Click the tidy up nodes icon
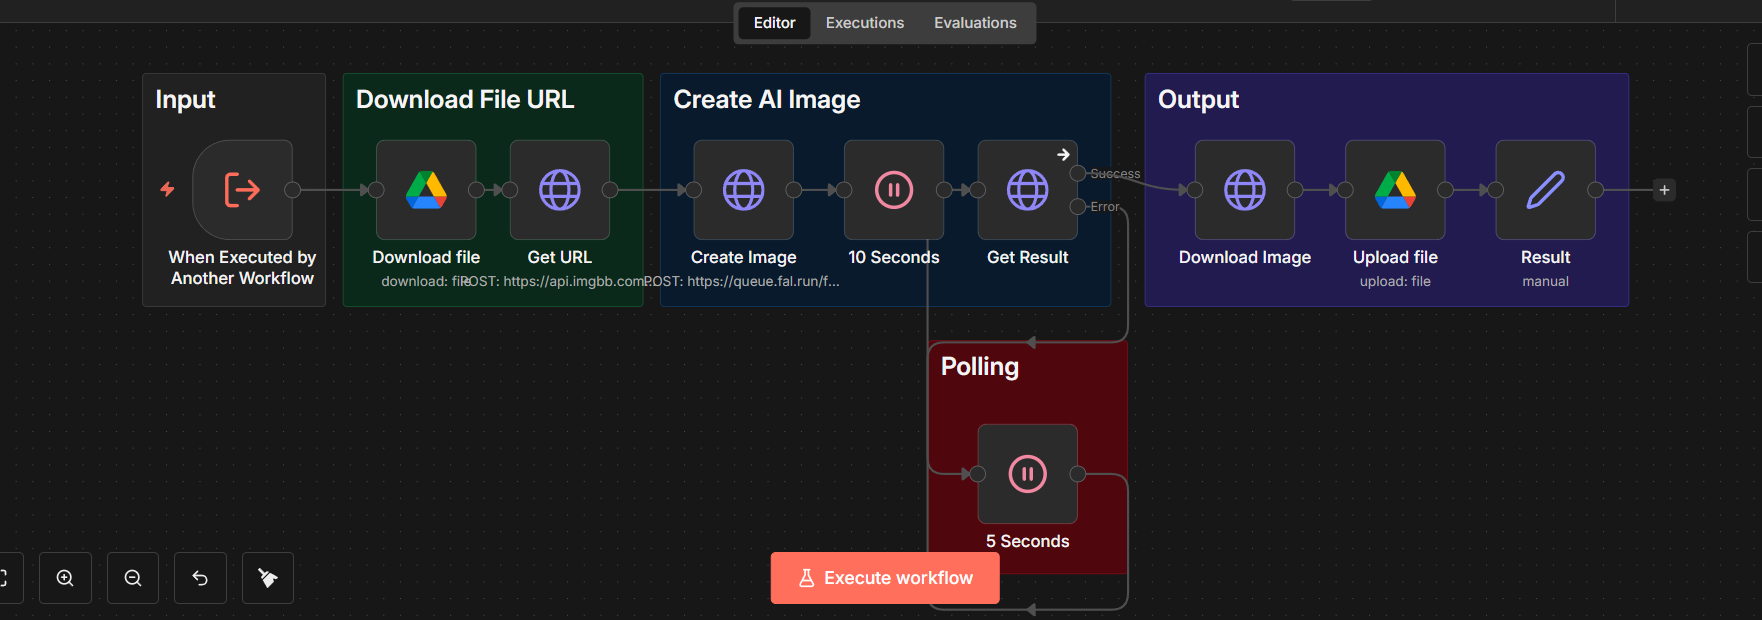1762x620 pixels. (x=268, y=578)
